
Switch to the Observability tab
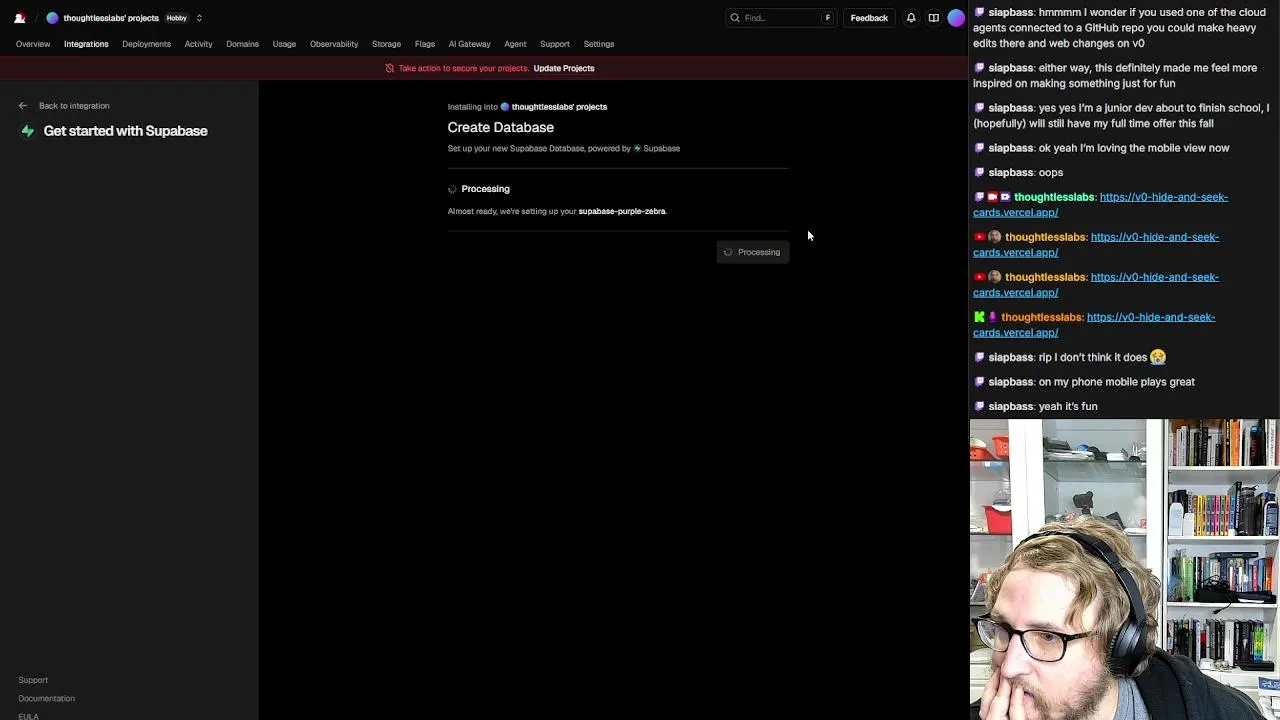(334, 44)
